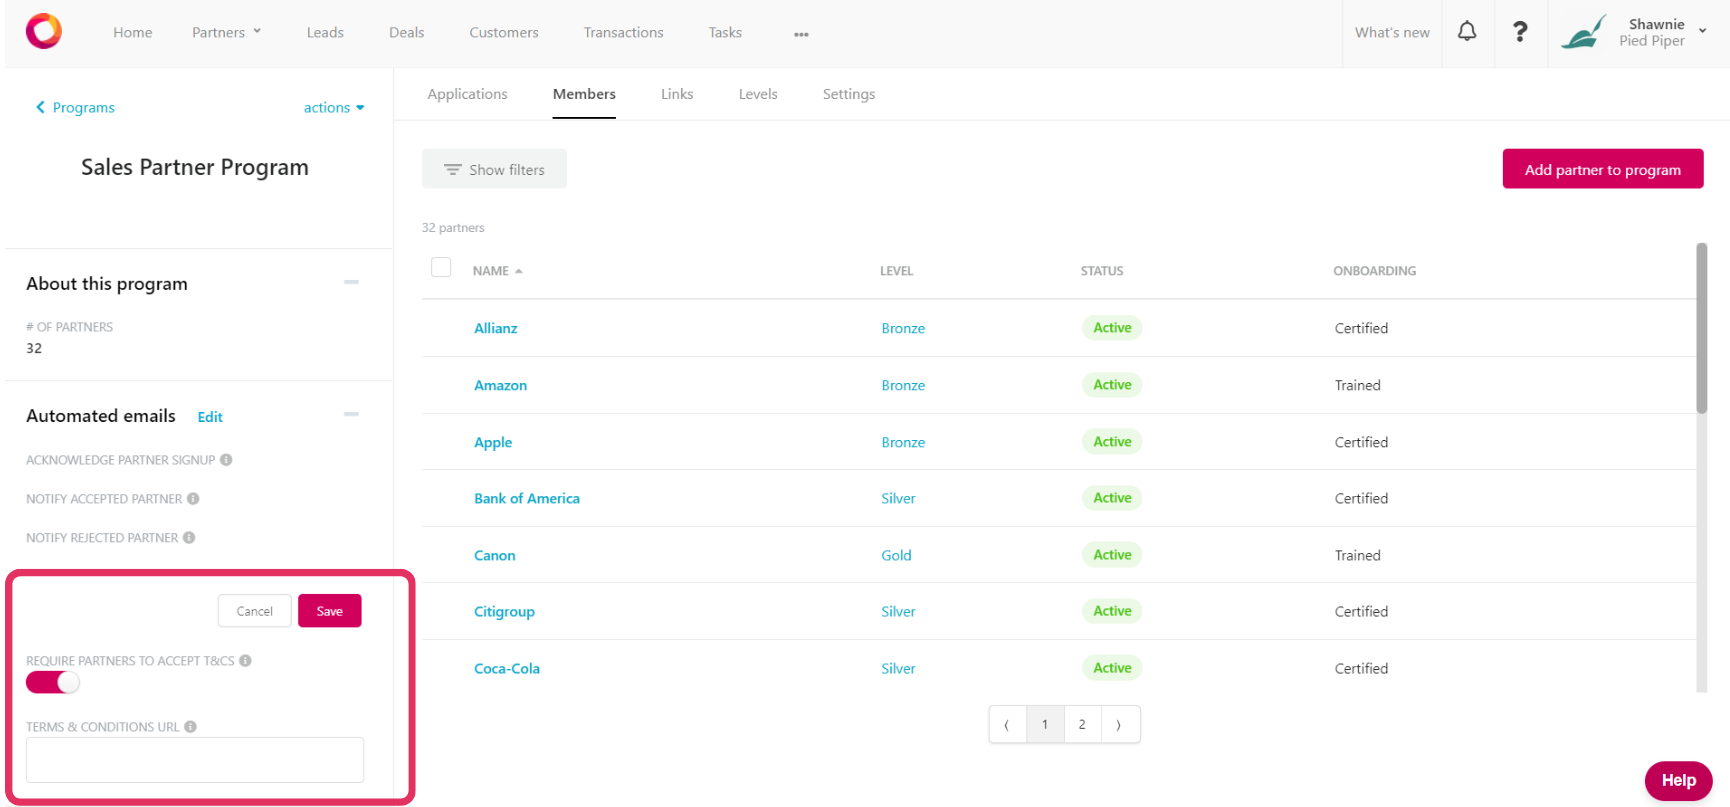This screenshot has height=807, width=1730.
Task: Open the Help chat button
Action: tap(1679, 781)
